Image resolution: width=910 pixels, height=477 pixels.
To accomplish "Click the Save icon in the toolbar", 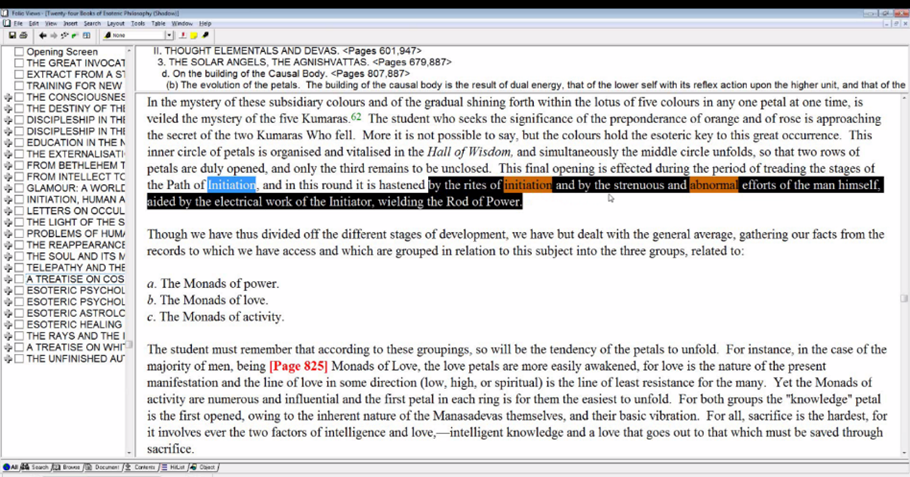I will (x=12, y=35).
